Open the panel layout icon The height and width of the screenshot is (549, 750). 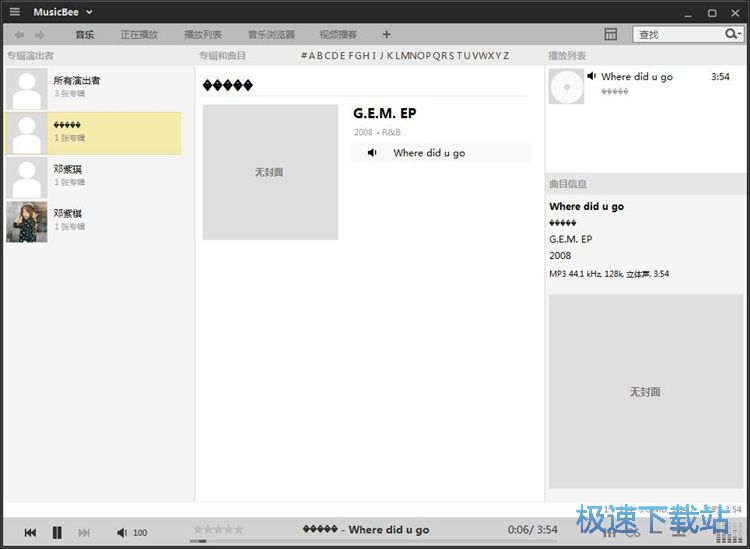[610, 34]
